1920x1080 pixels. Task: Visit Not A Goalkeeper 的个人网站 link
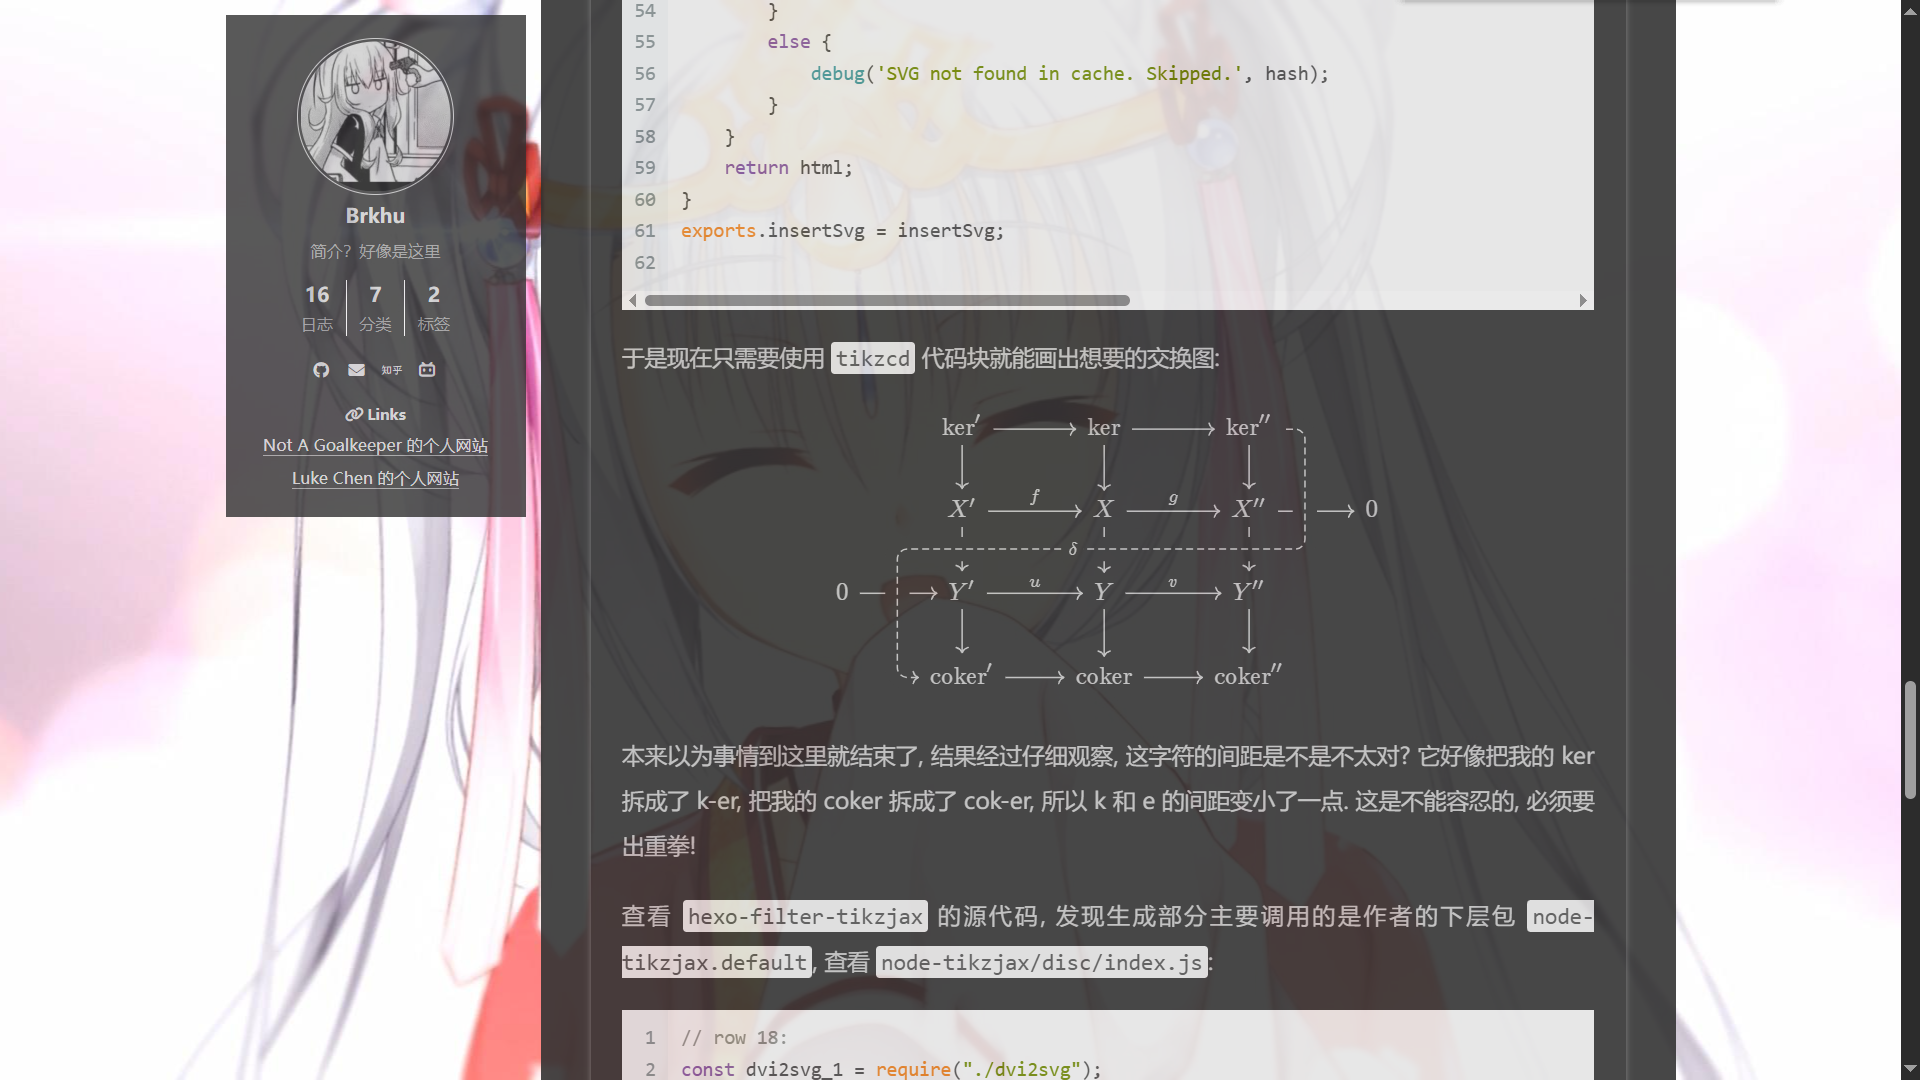coord(375,446)
